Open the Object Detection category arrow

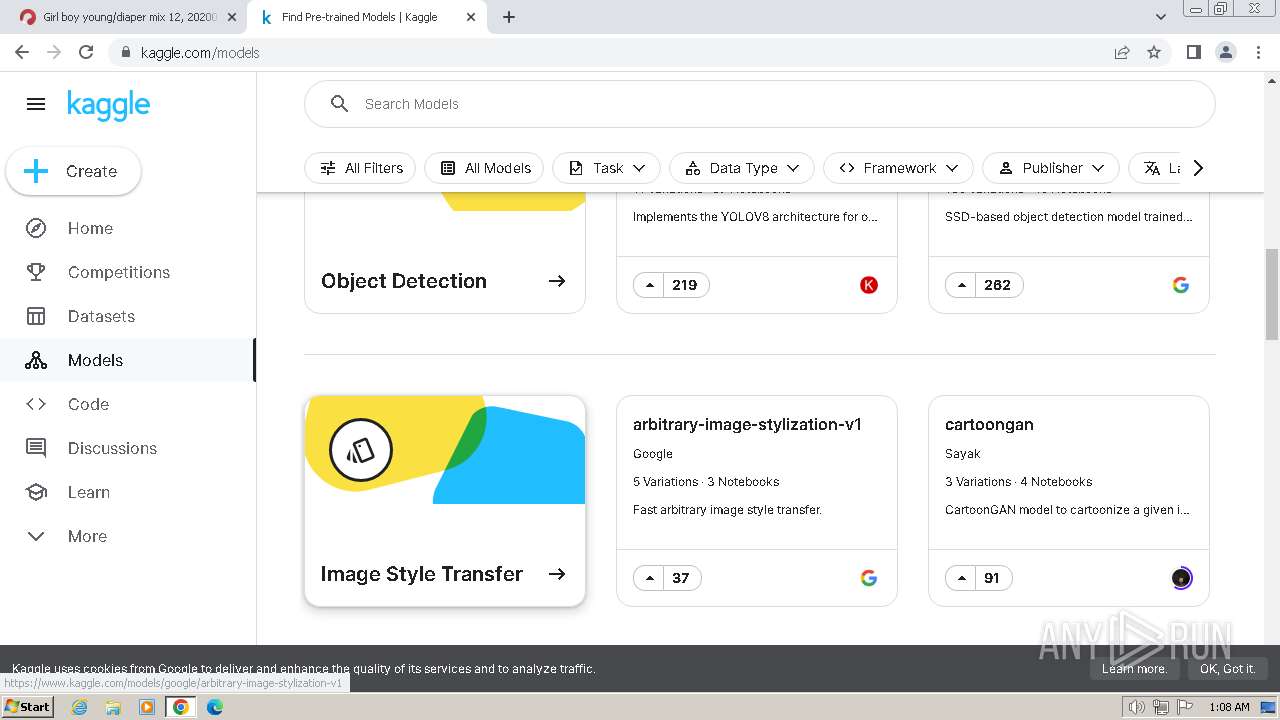click(x=557, y=281)
